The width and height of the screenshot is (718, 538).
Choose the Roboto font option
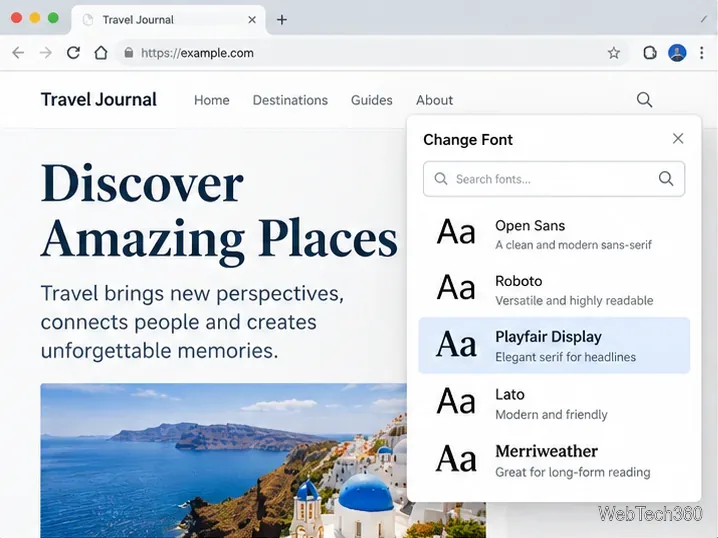tap(554, 290)
